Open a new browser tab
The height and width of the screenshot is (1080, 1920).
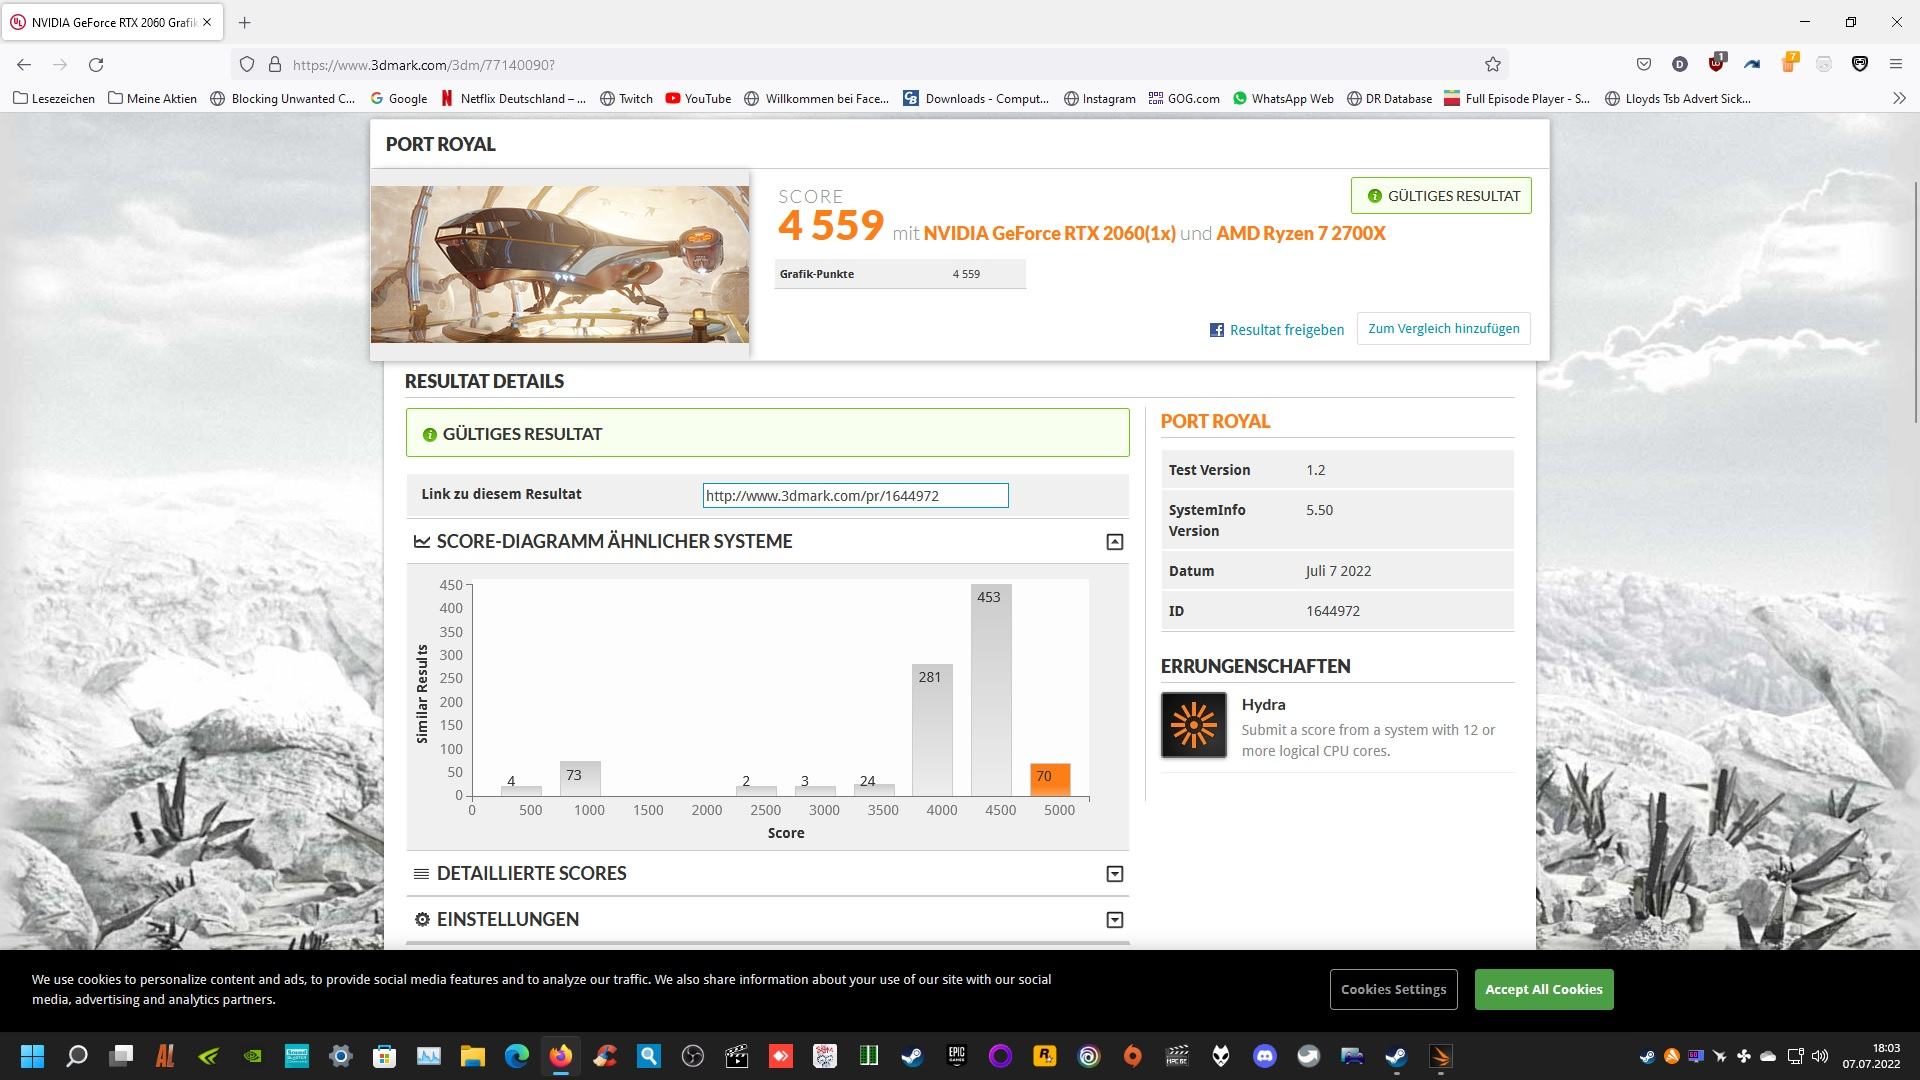tap(245, 22)
